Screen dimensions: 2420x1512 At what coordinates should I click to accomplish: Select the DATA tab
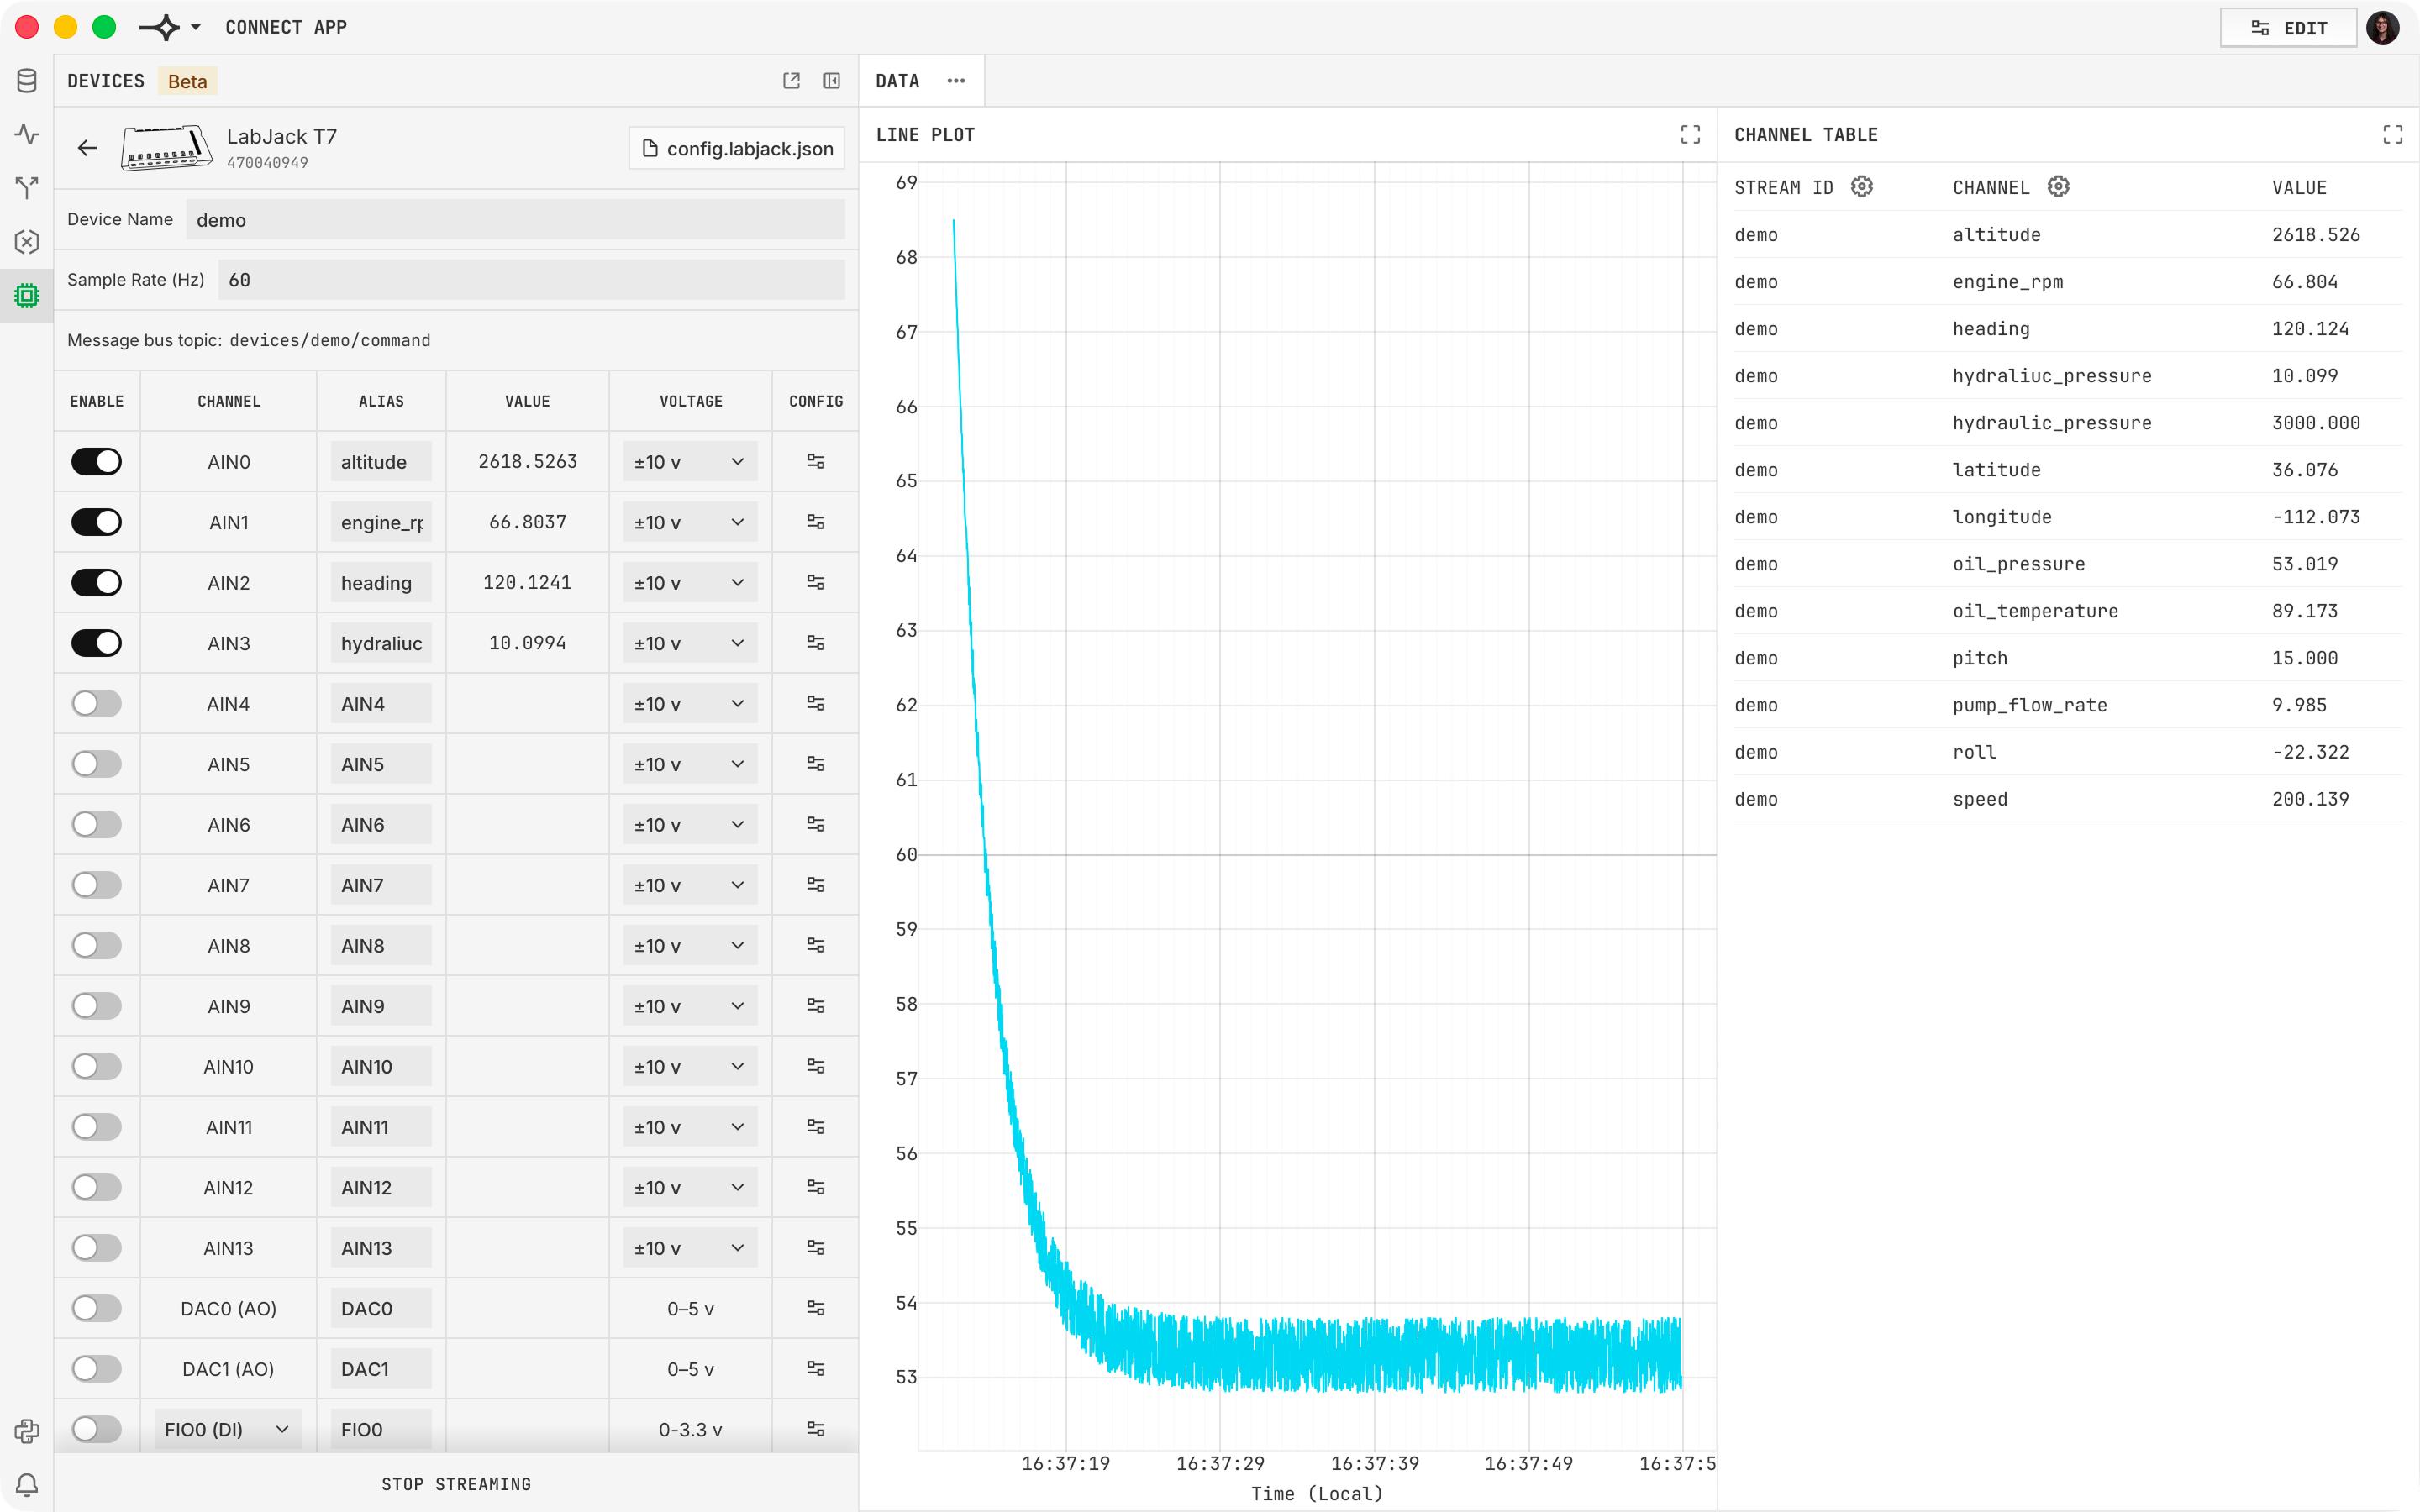click(897, 81)
